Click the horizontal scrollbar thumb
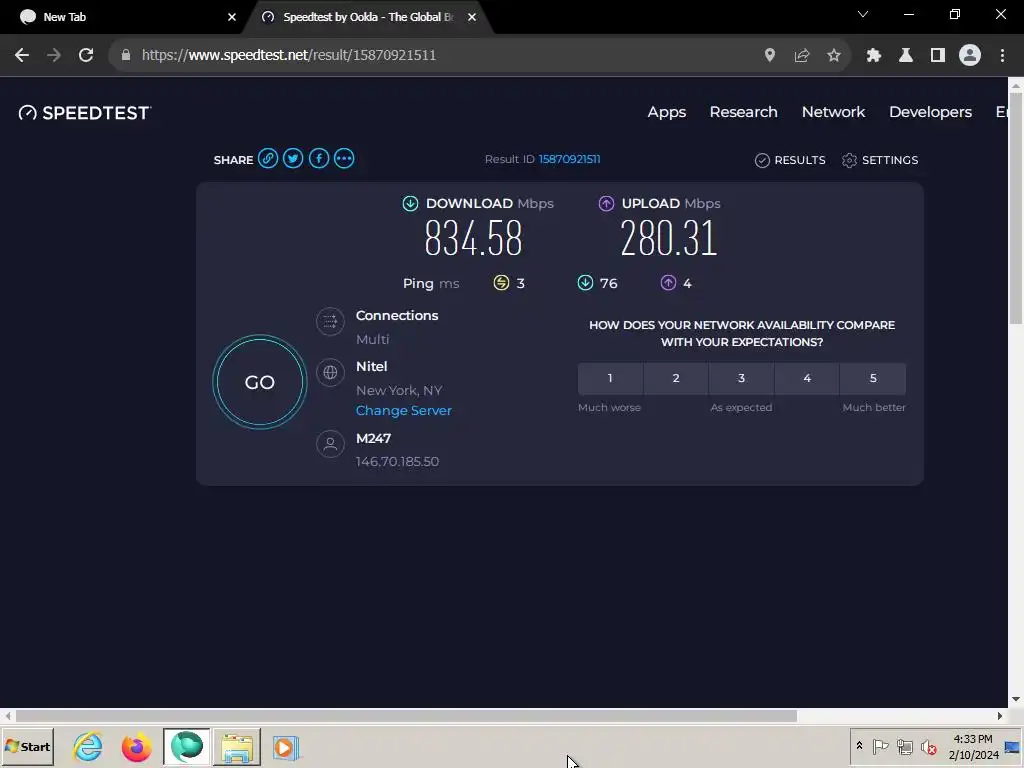 click(406, 716)
